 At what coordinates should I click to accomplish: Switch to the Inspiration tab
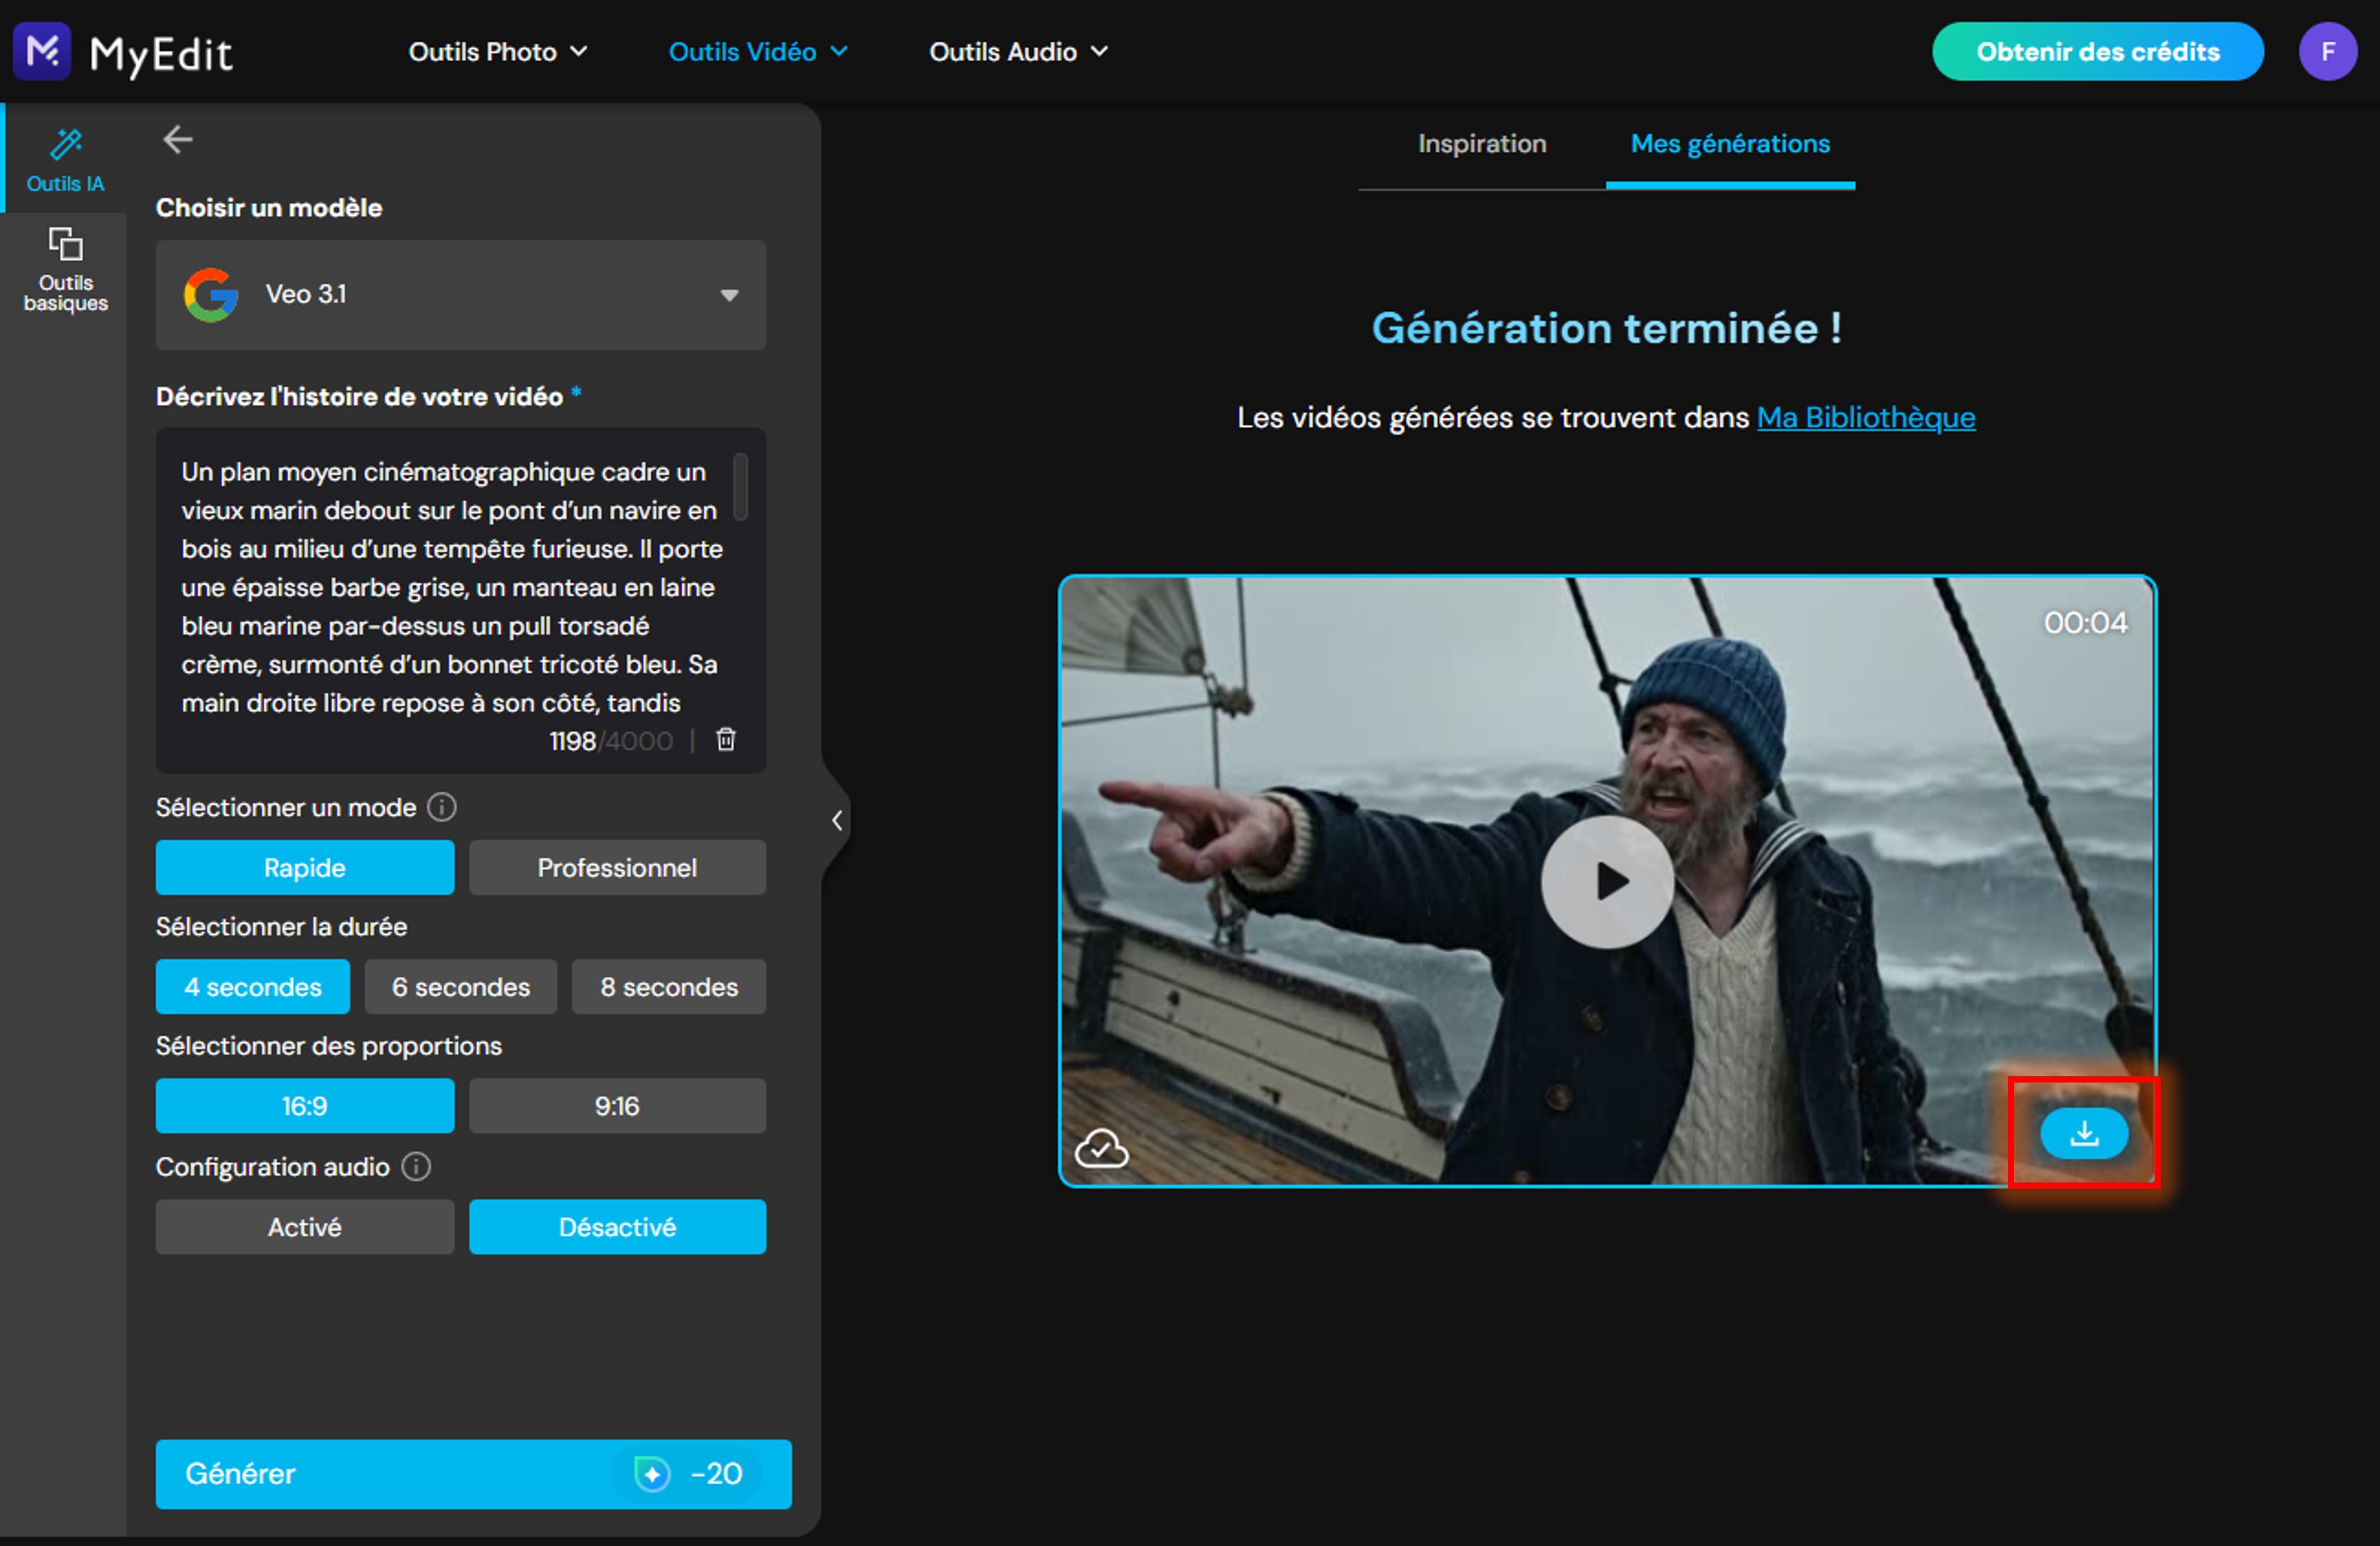(1481, 144)
